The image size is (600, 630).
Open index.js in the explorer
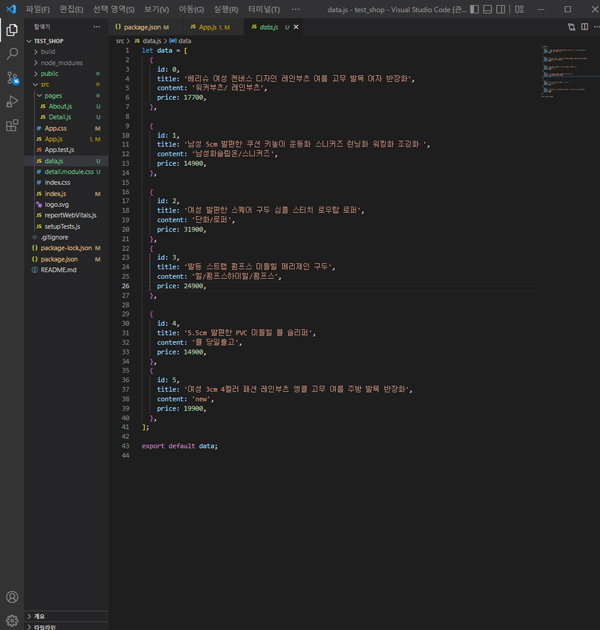point(66,194)
